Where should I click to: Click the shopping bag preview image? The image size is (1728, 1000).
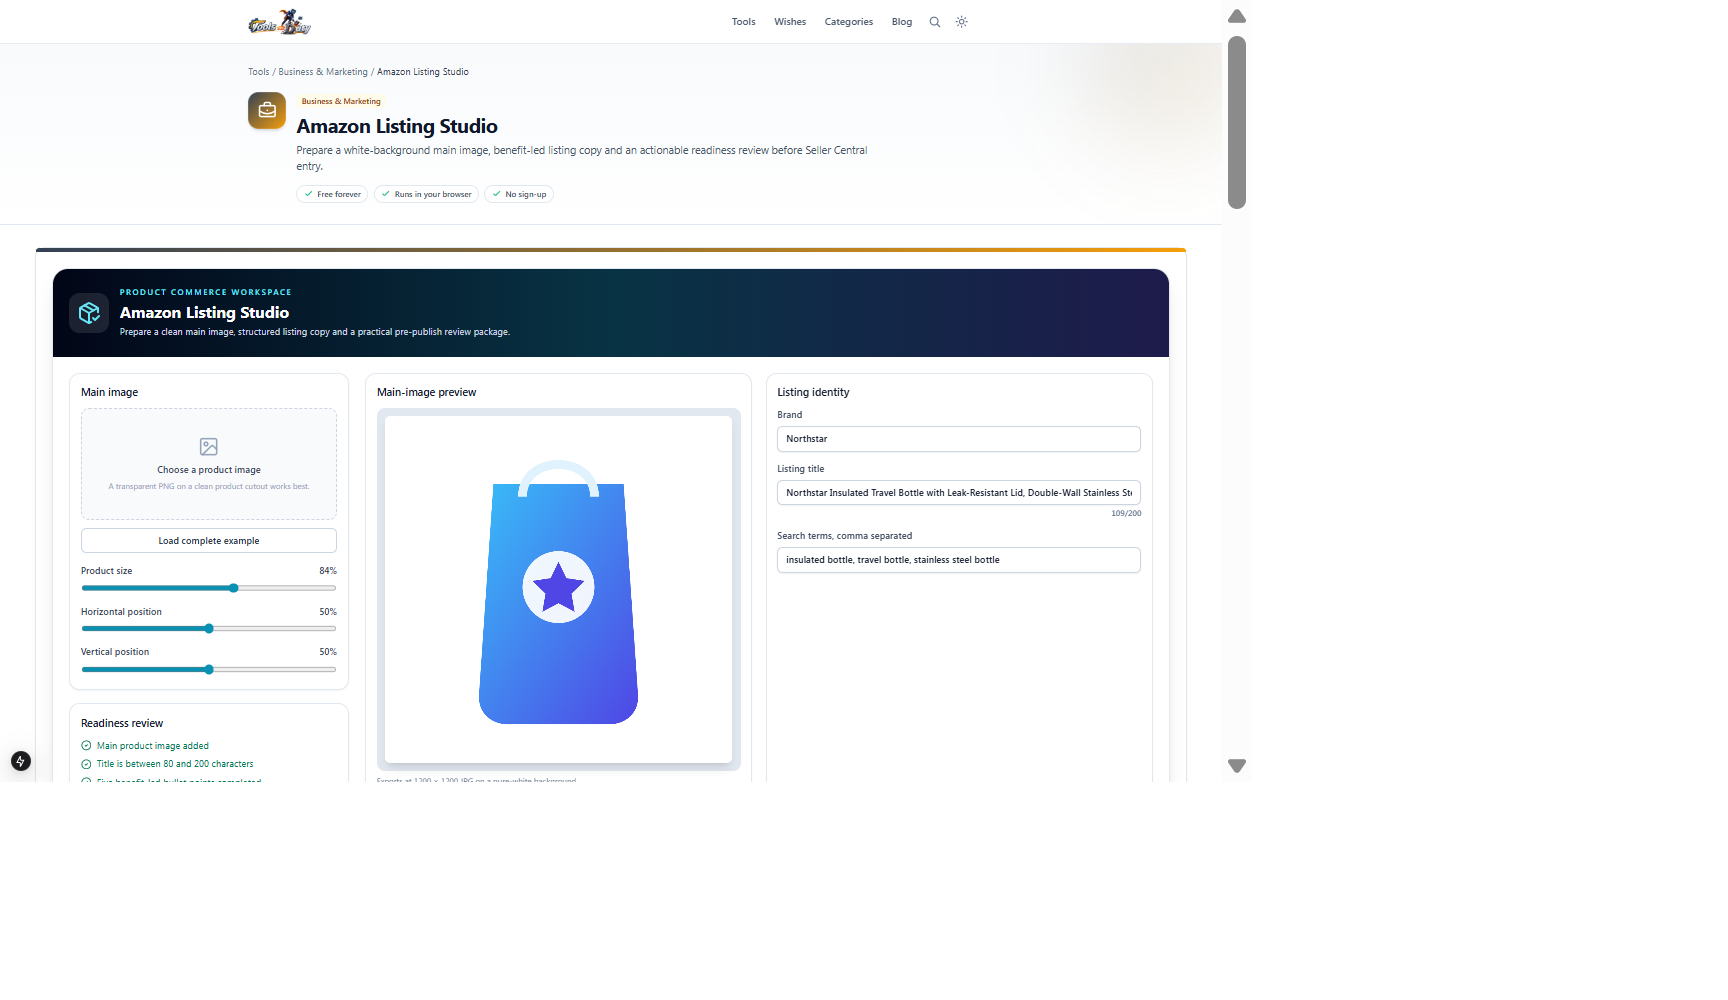(x=559, y=590)
